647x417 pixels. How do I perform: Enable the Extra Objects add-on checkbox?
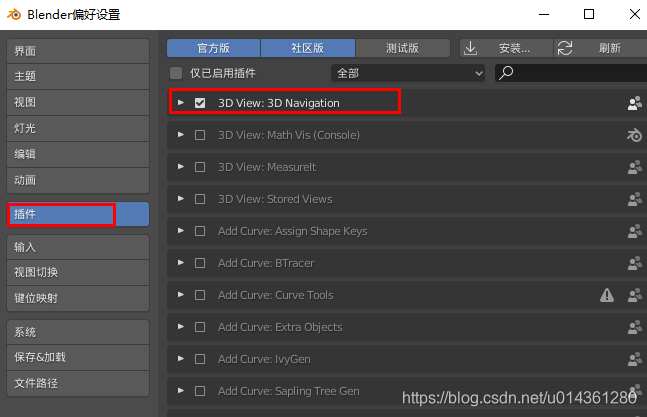pyautogui.click(x=200, y=327)
